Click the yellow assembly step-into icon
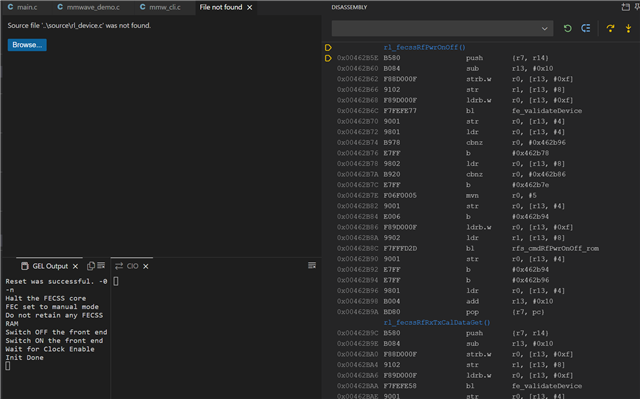The height and width of the screenshot is (399, 640). 628,28
